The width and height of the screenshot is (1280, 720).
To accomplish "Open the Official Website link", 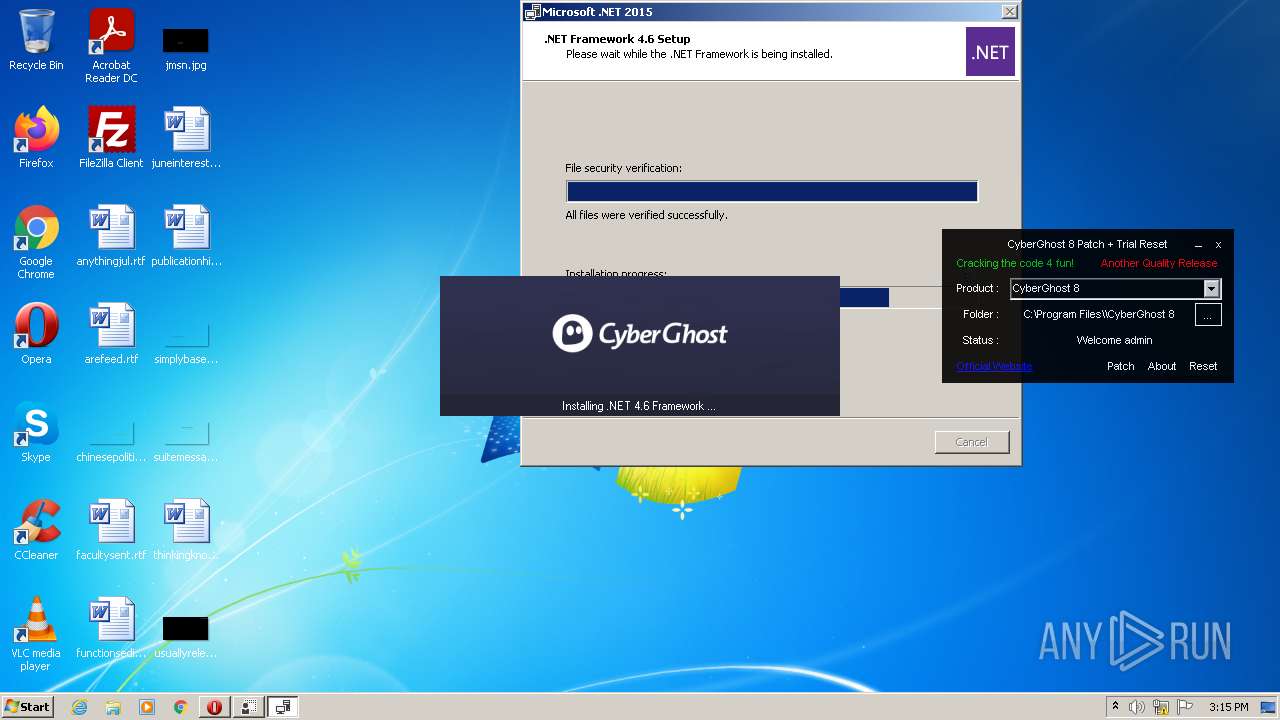I will [993, 366].
